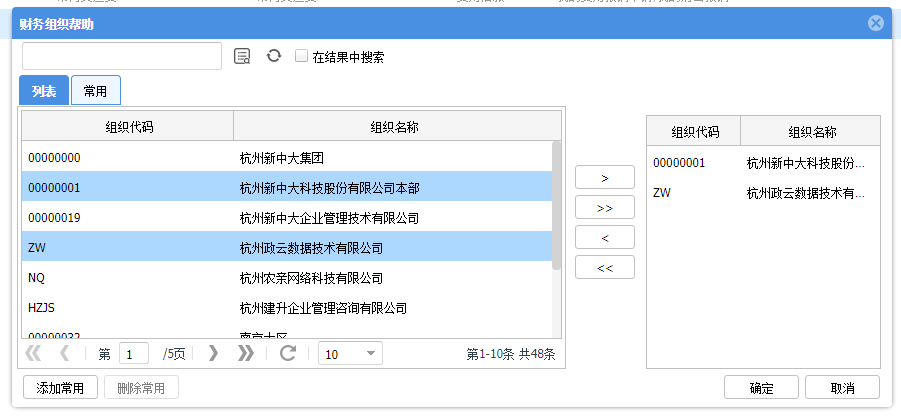The height and width of the screenshot is (416, 901).
Task: Select row 杭州建升企业管理咨询有限公司
Action: pos(287,308)
